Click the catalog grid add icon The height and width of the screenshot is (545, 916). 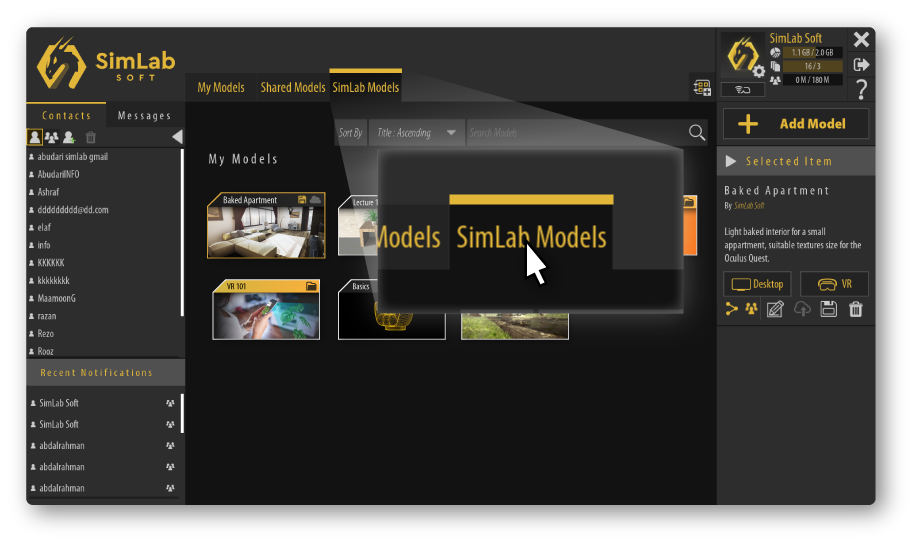pyautogui.click(x=702, y=88)
